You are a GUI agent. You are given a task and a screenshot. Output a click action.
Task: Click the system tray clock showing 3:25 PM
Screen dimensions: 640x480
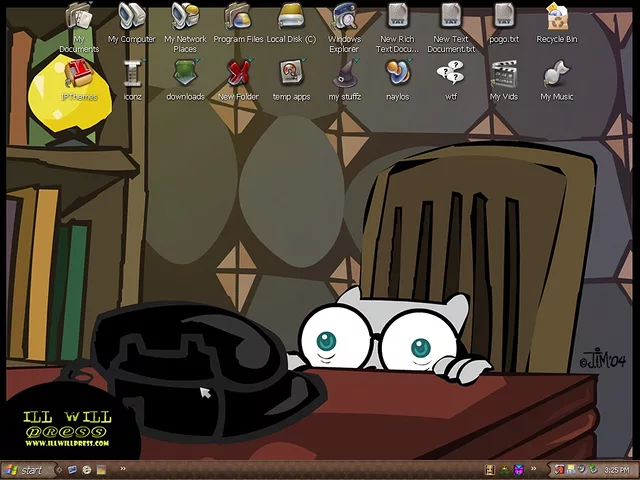click(617, 470)
